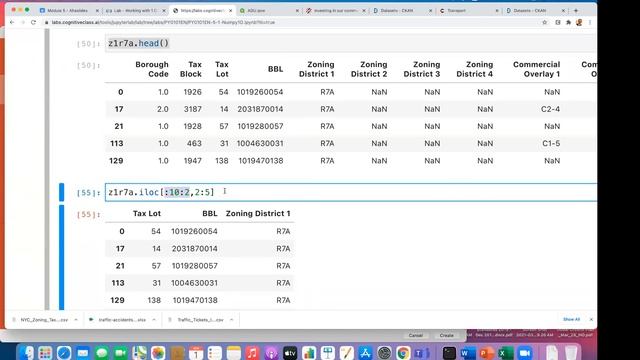Image resolution: width=640 pixels, height=360 pixels.
Task: Switch to Google Chrome in the Dock
Action: point(403,353)
